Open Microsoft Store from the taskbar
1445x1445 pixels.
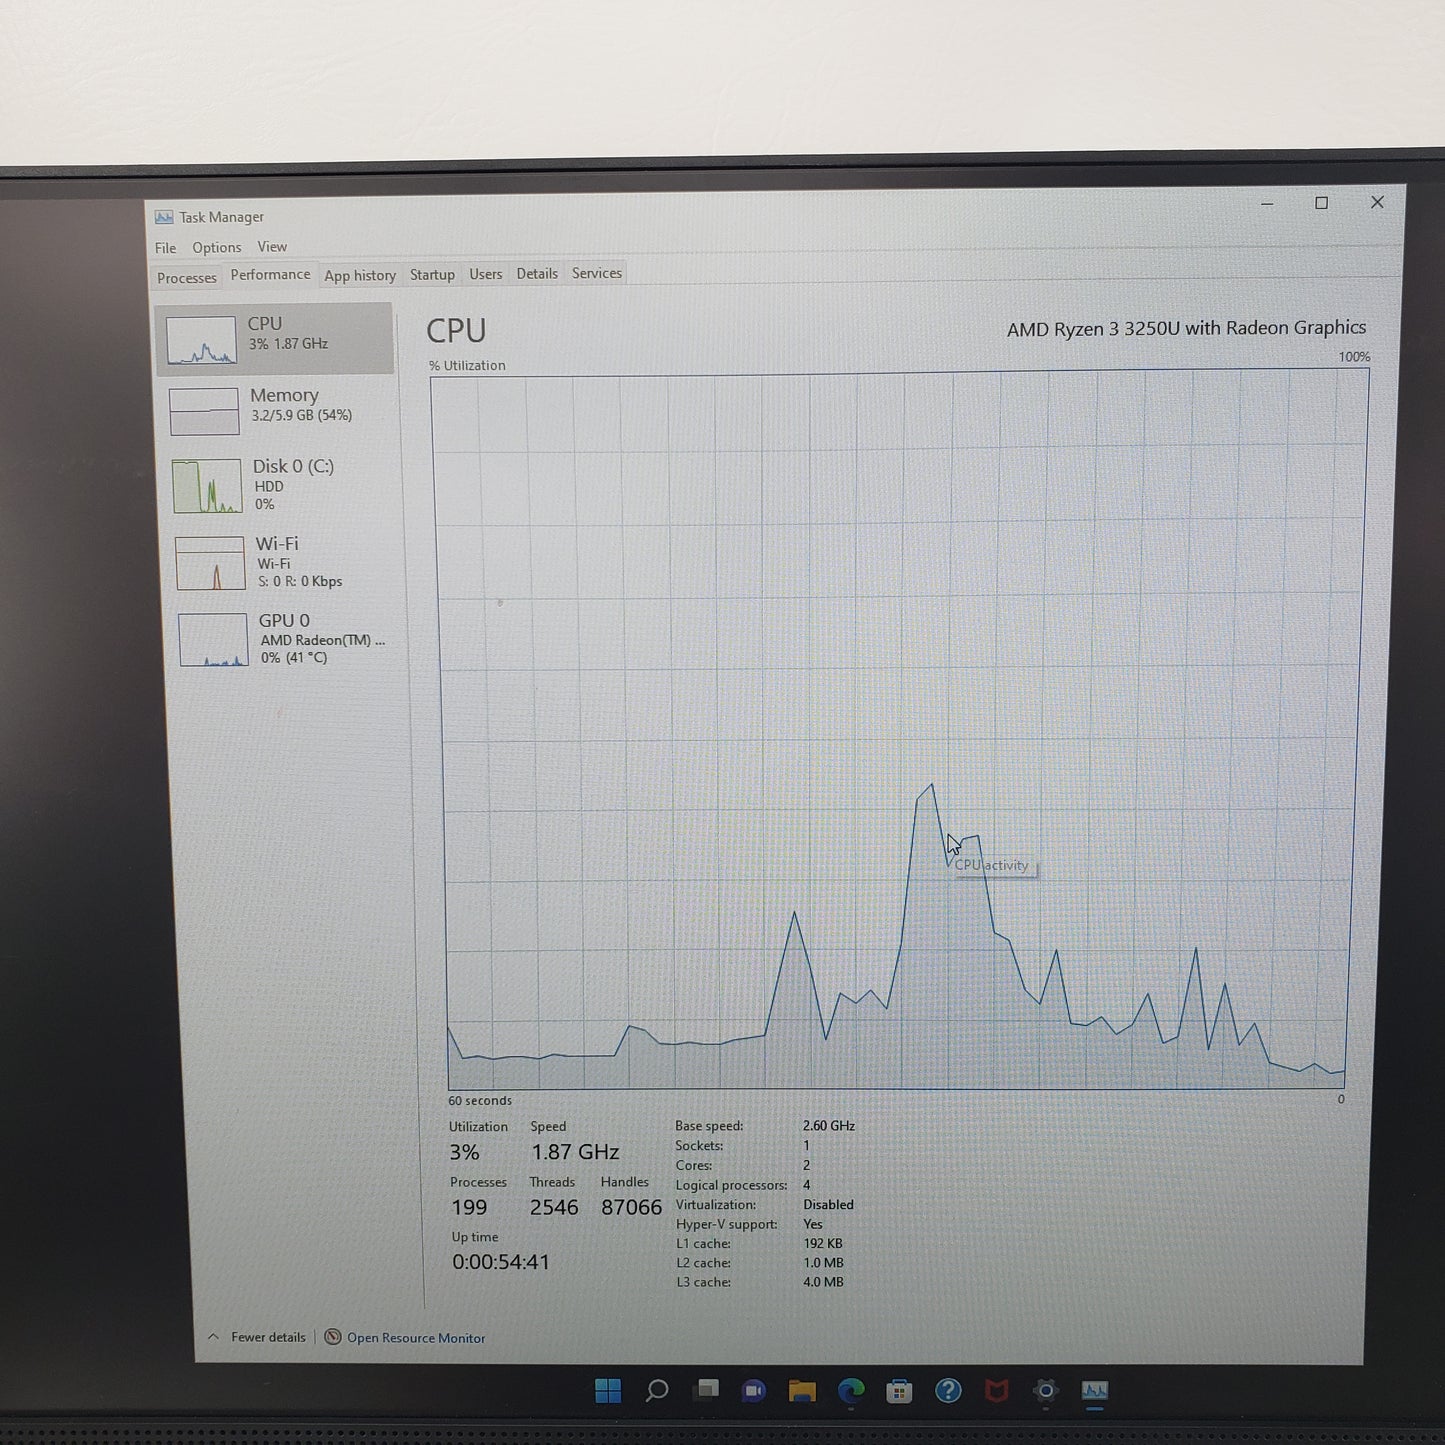click(899, 1391)
